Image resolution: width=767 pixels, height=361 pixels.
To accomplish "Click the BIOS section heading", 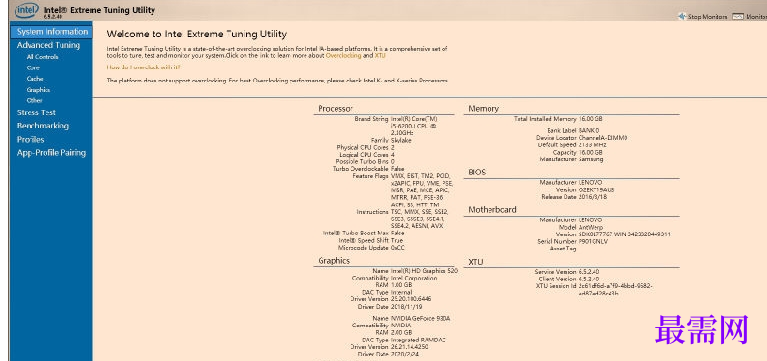I will point(477,172).
